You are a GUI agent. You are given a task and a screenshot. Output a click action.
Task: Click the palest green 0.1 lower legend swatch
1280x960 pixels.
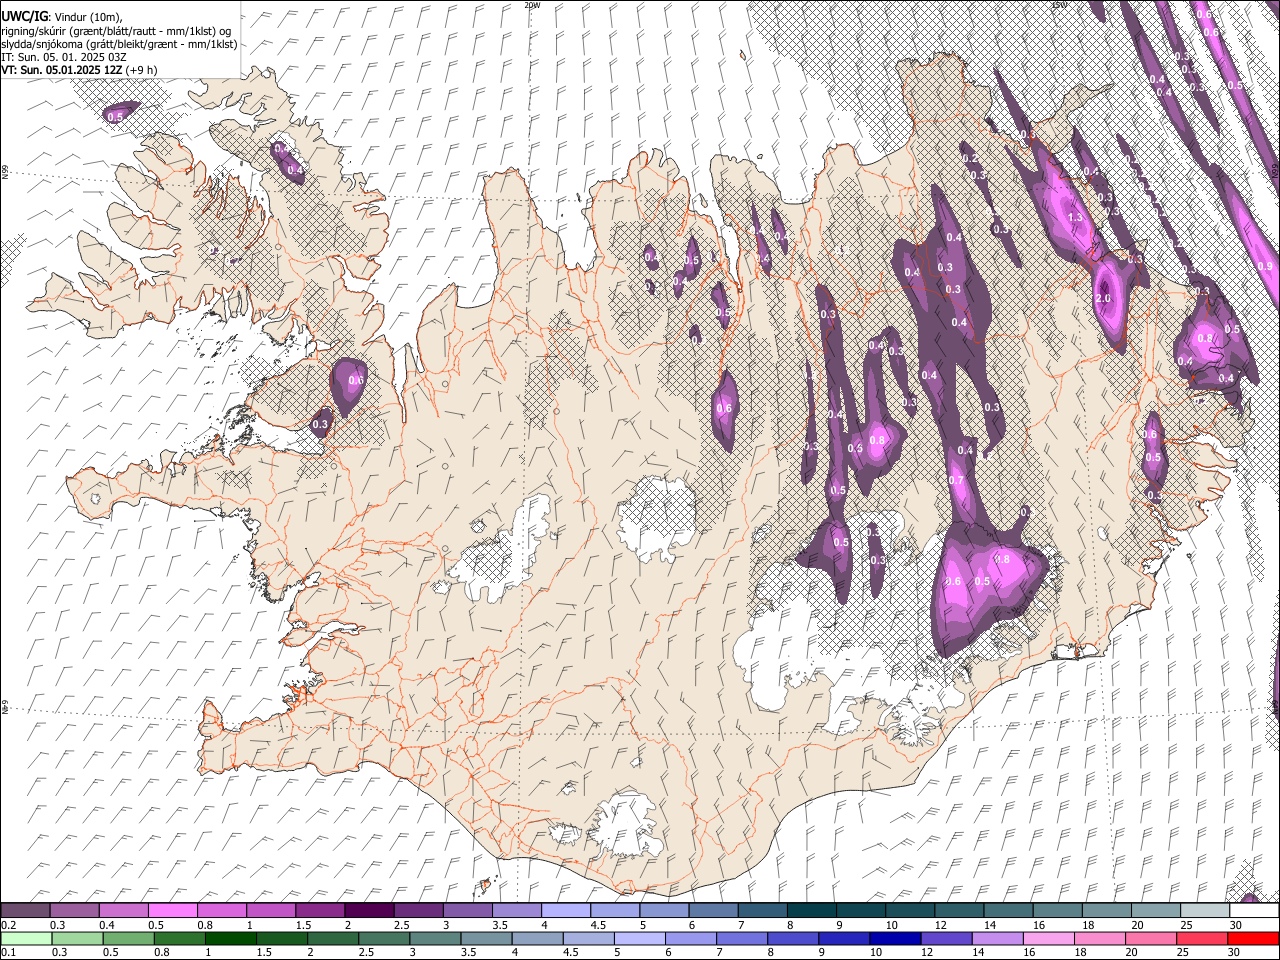26,939
